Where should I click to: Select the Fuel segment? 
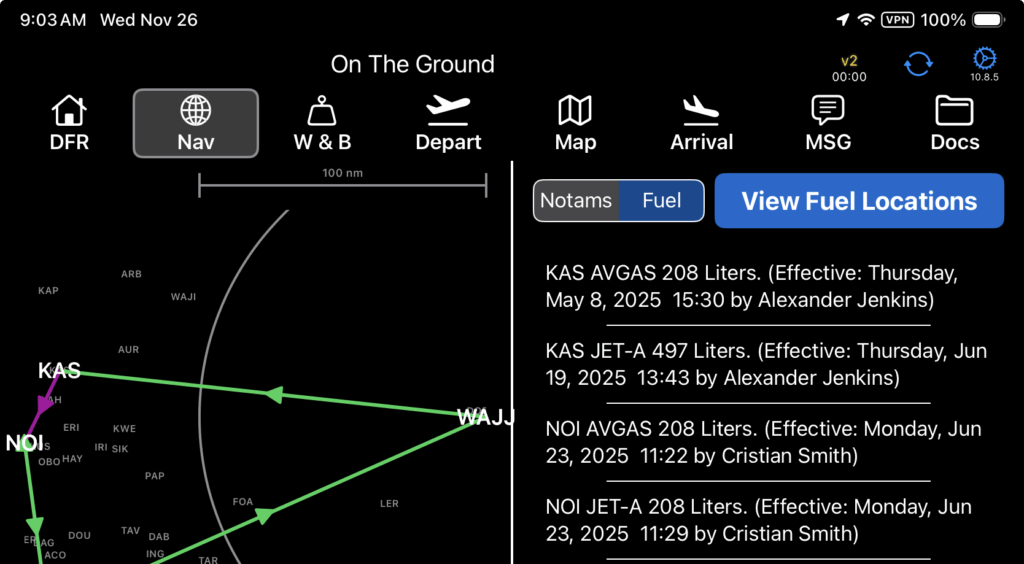661,201
